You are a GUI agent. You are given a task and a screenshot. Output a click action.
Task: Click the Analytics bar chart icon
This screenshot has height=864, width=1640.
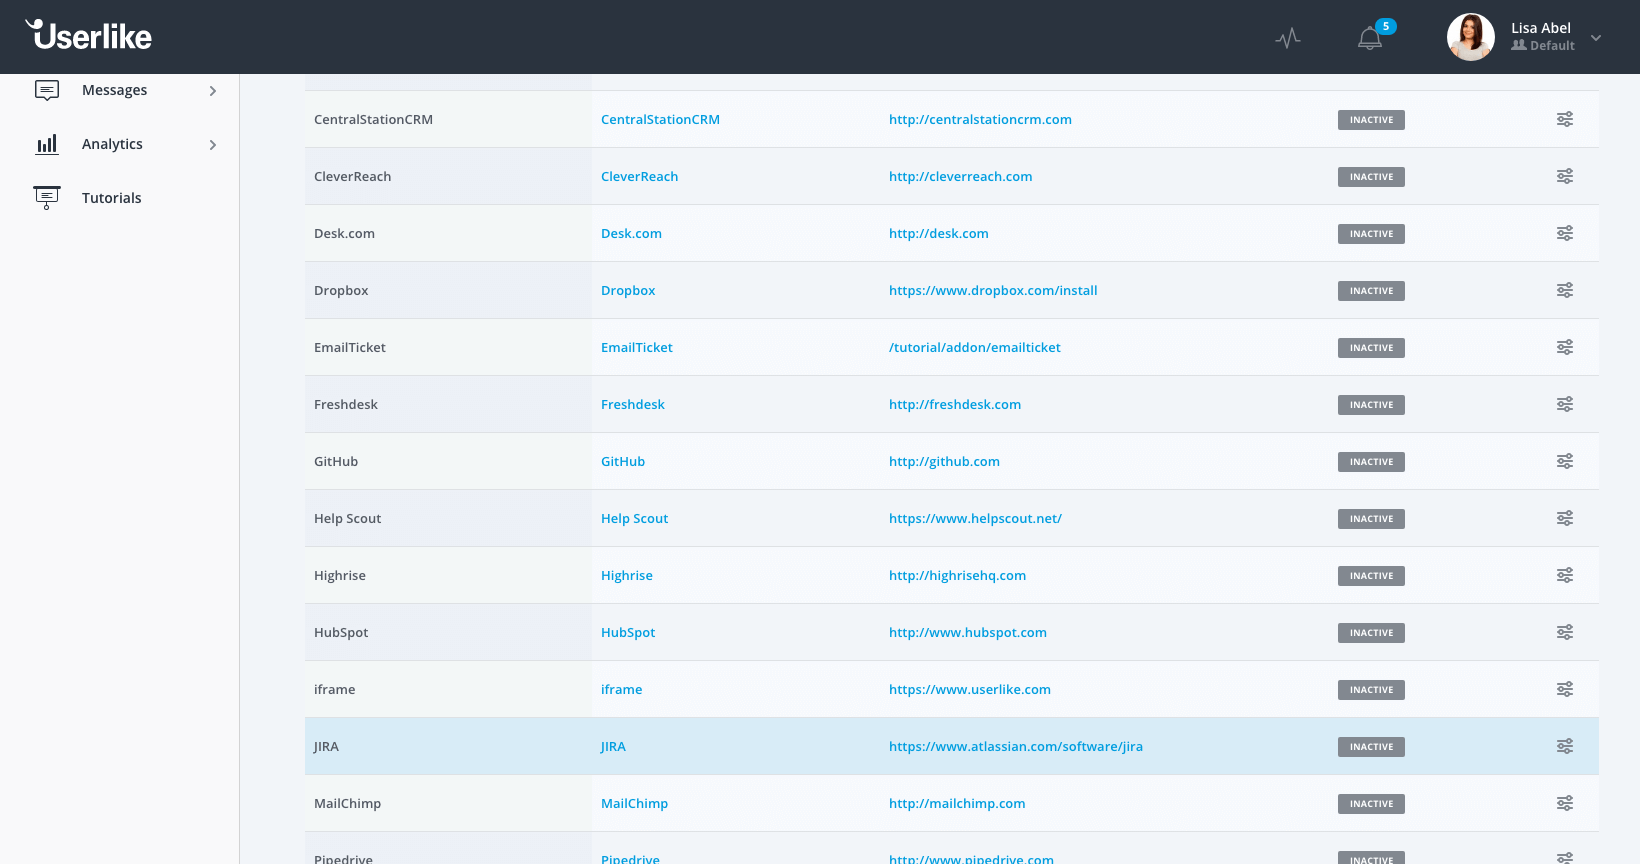[47, 144]
